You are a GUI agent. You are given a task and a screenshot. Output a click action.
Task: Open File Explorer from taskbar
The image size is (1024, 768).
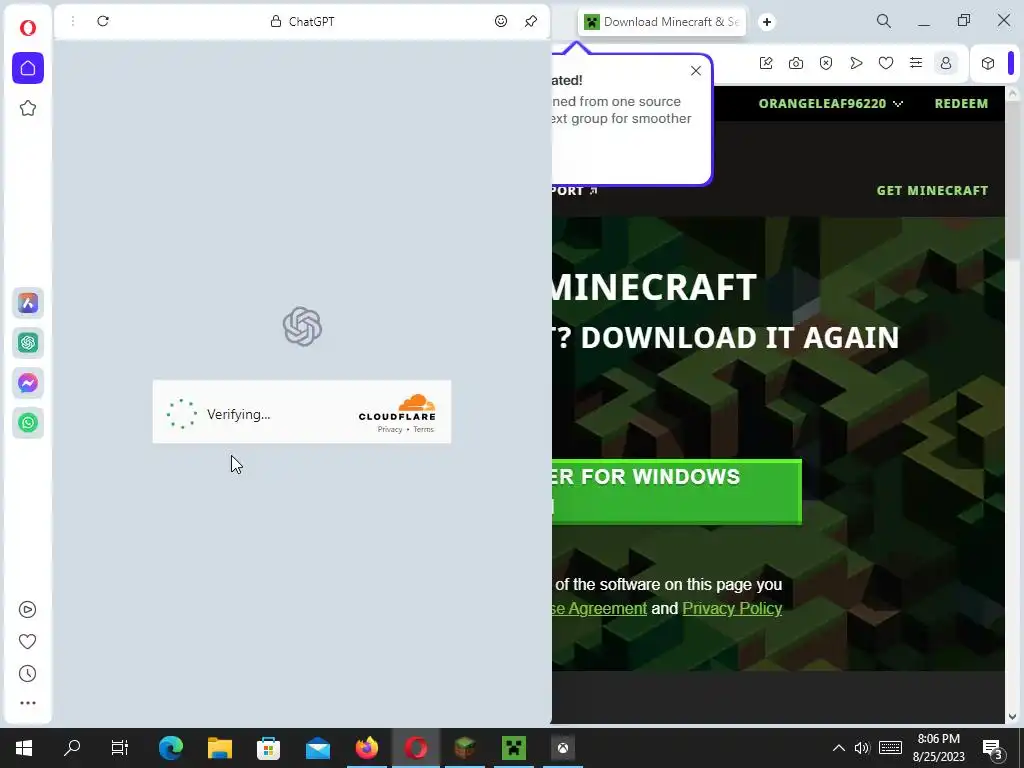pos(220,748)
